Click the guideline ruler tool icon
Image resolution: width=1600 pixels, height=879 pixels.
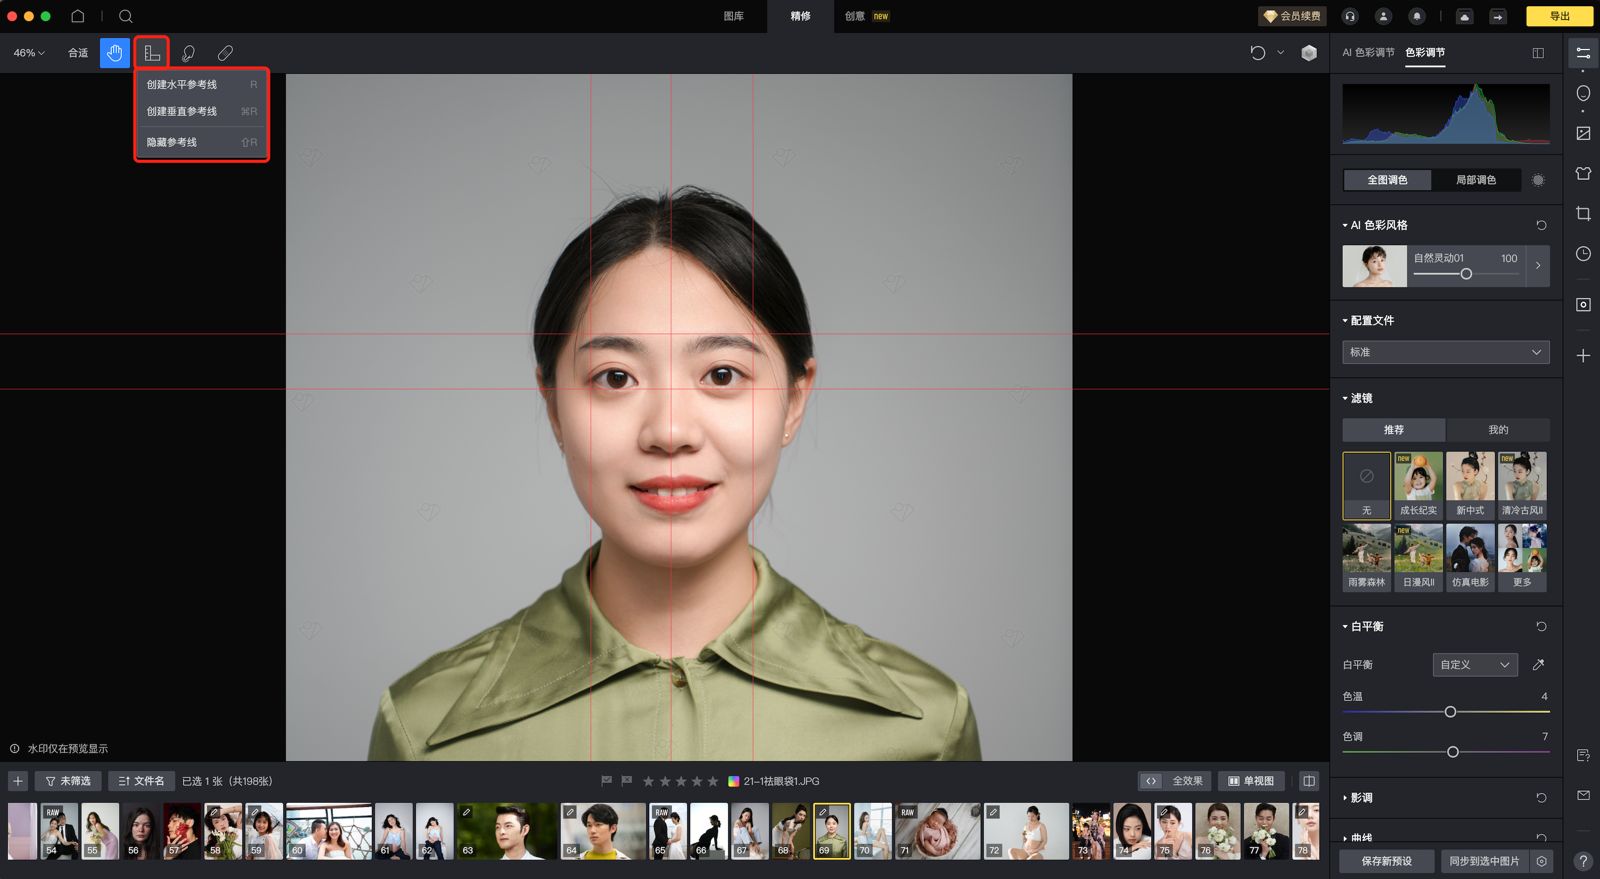click(x=152, y=53)
